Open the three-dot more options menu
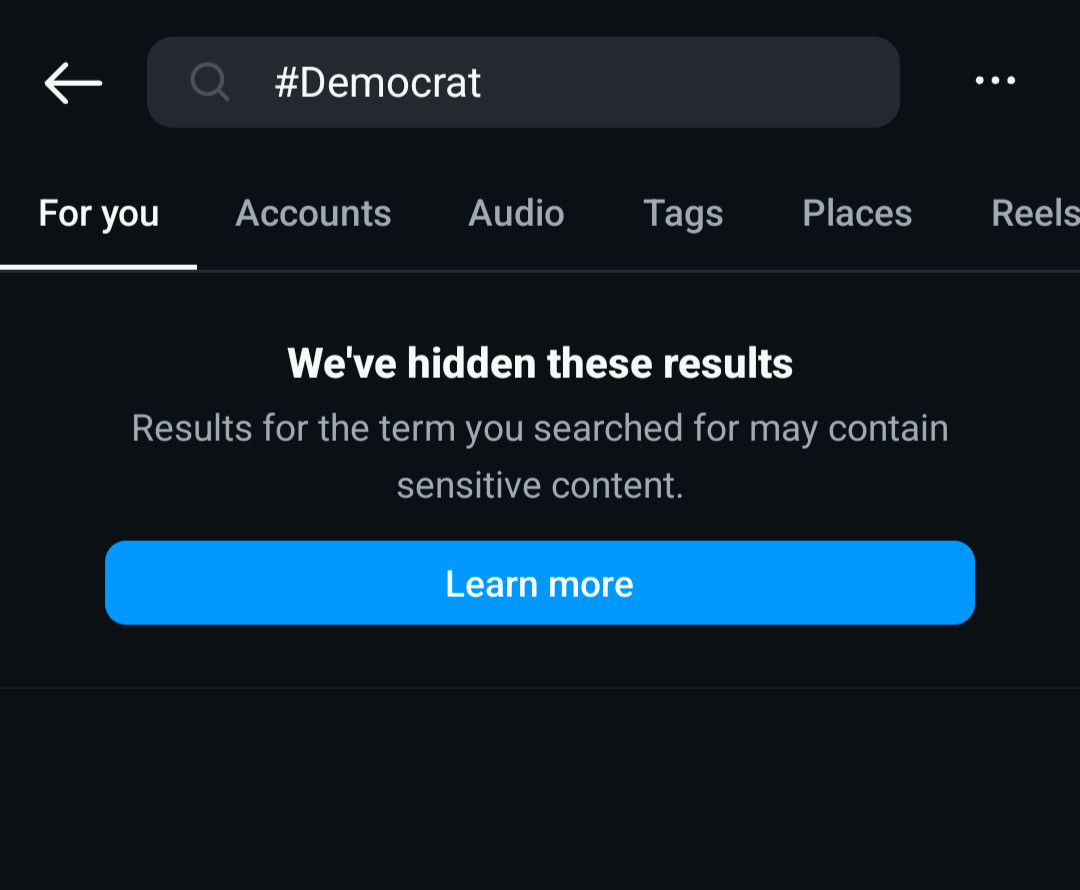The height and width of the screenshot is (890, 1080). (x=995, y=81)
